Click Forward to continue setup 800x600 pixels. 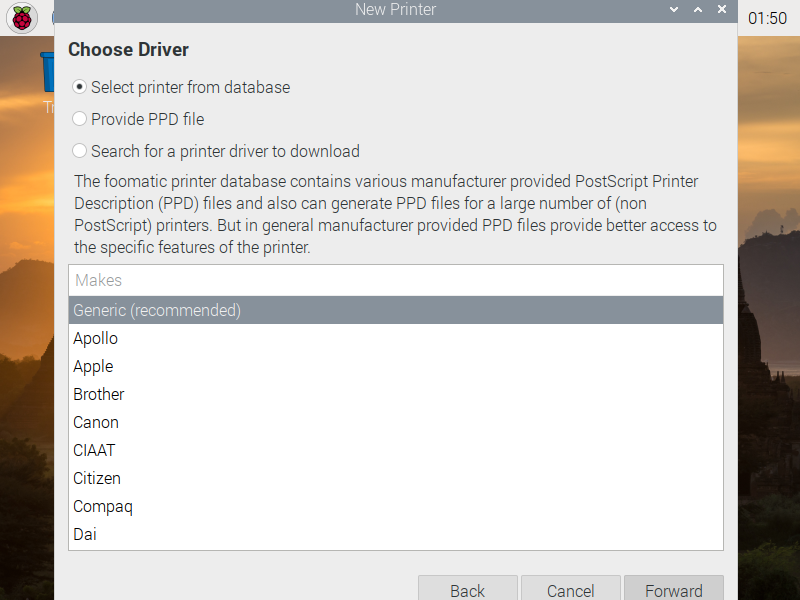tap(674, 589)
